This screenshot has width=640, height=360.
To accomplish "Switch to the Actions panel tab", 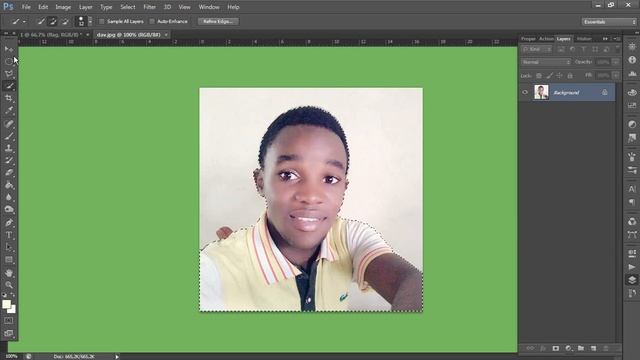I will [x=546, y=39].
